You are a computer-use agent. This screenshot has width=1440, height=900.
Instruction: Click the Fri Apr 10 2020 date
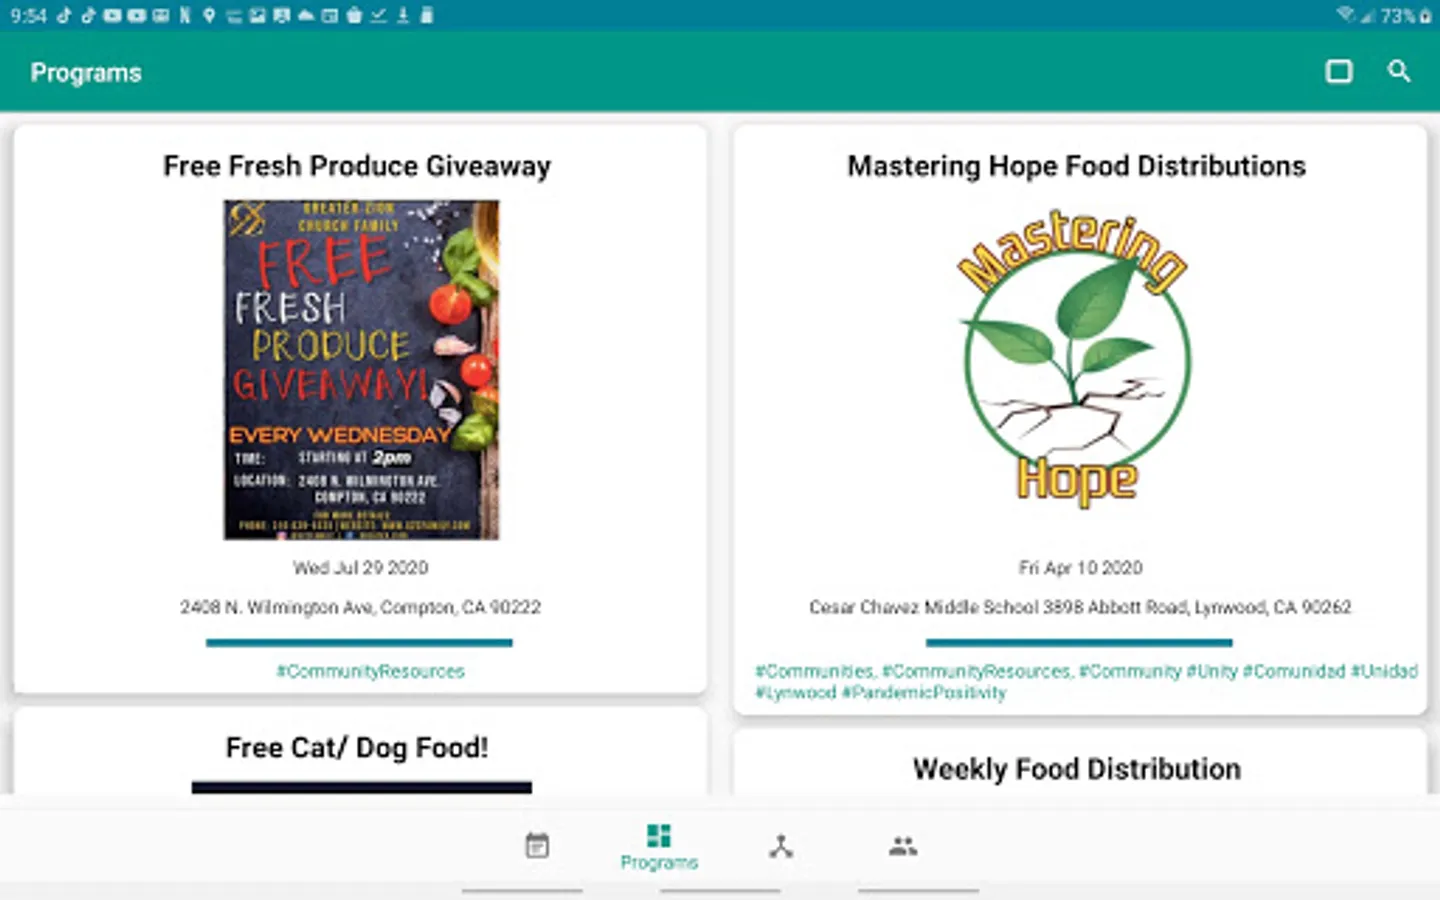1080,567
